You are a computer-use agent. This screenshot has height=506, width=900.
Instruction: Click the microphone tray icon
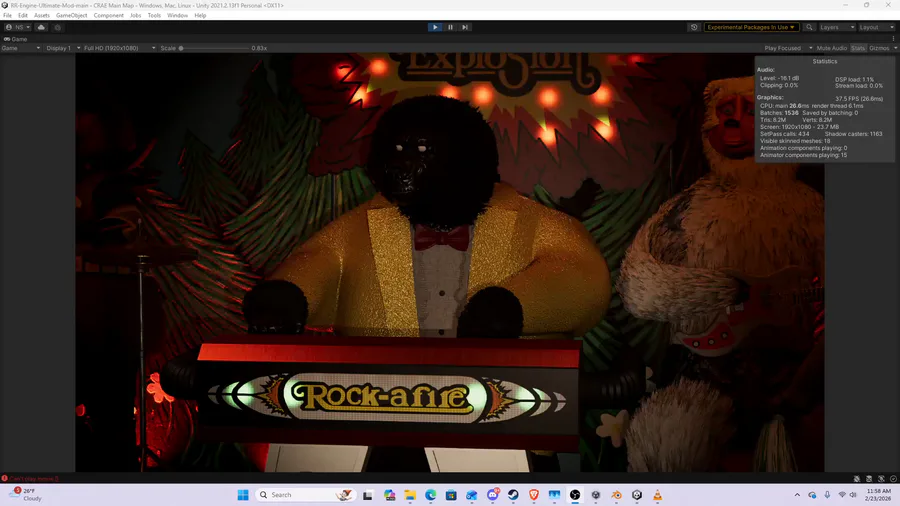point(827,495)
